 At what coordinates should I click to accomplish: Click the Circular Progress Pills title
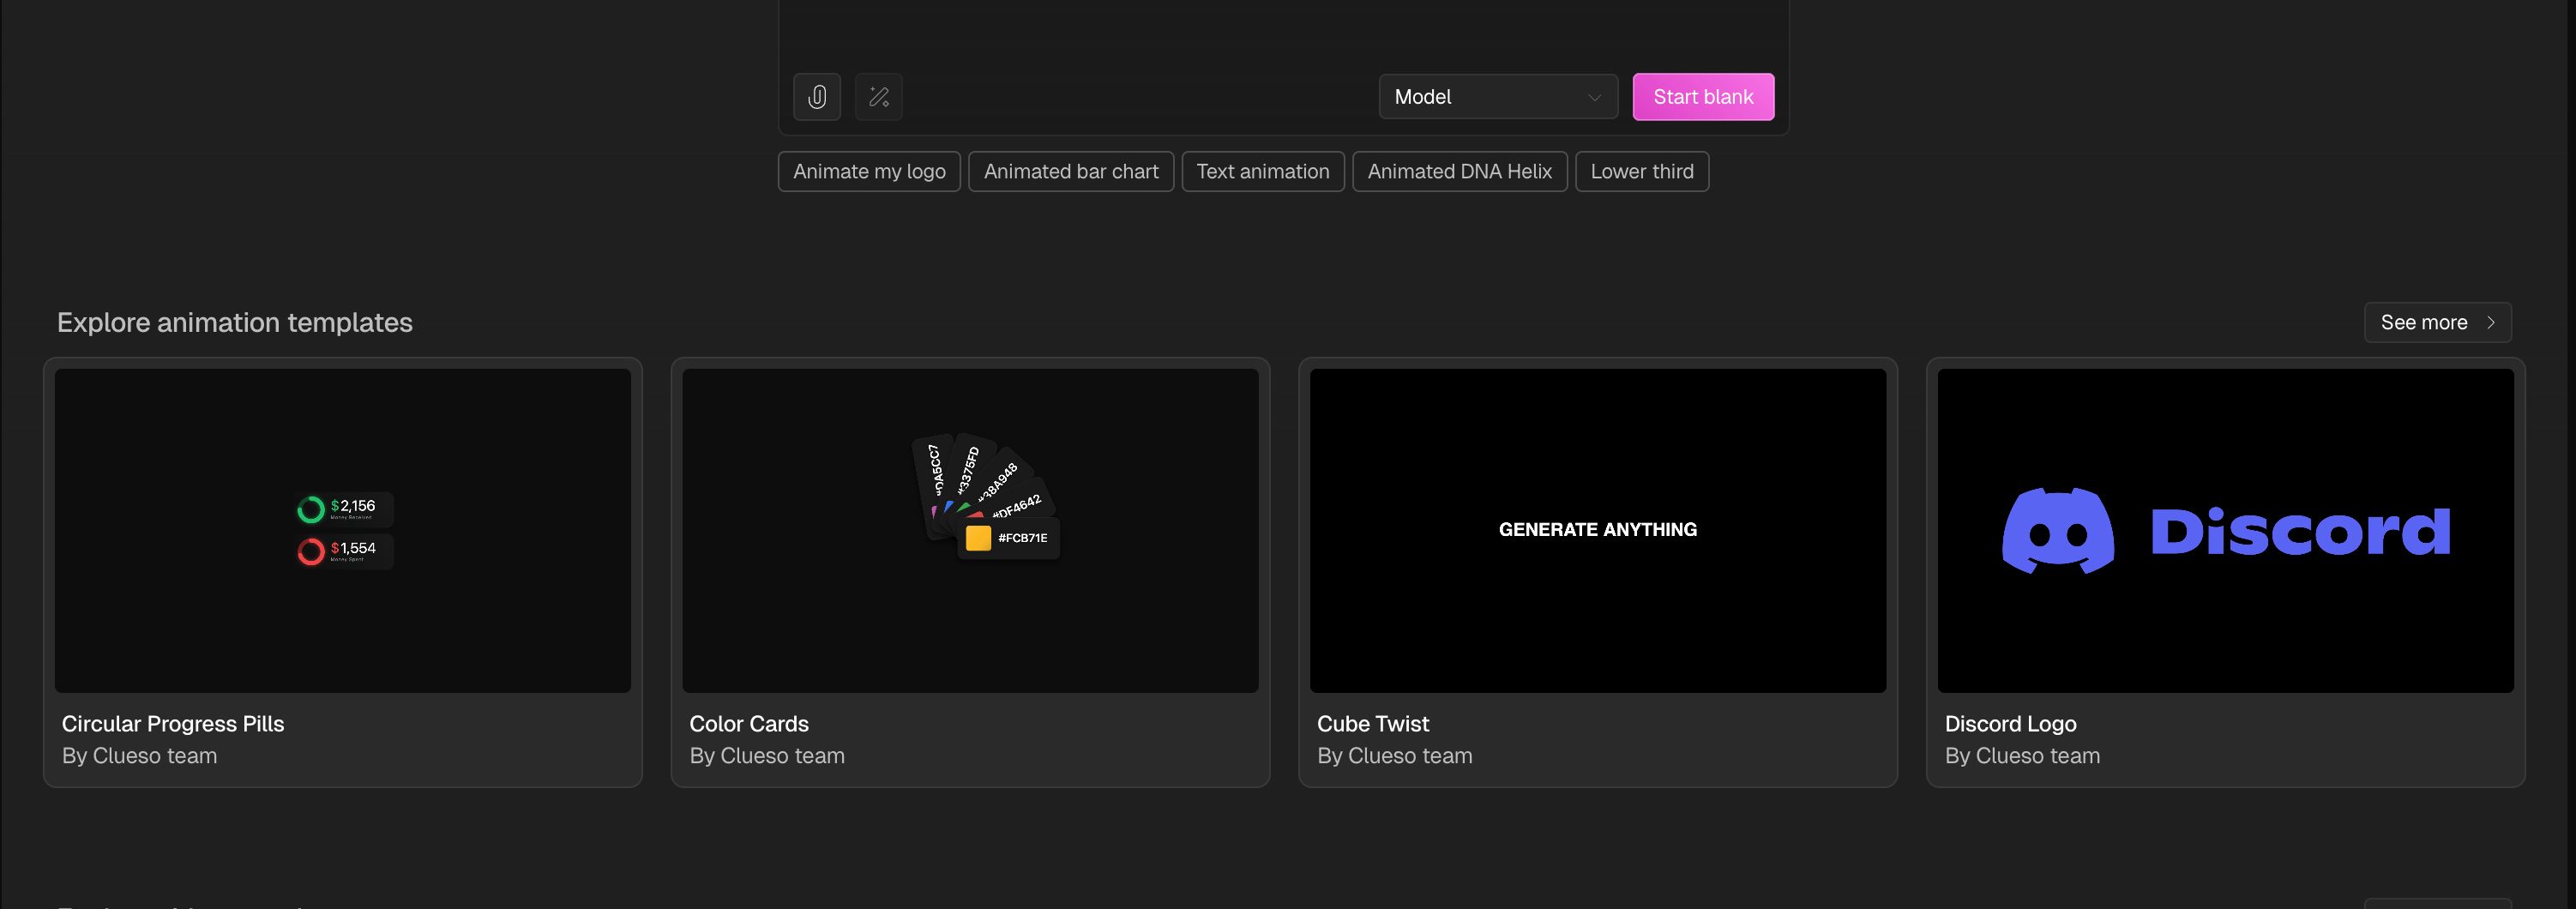pyautogui.click(x=173, y=724)
